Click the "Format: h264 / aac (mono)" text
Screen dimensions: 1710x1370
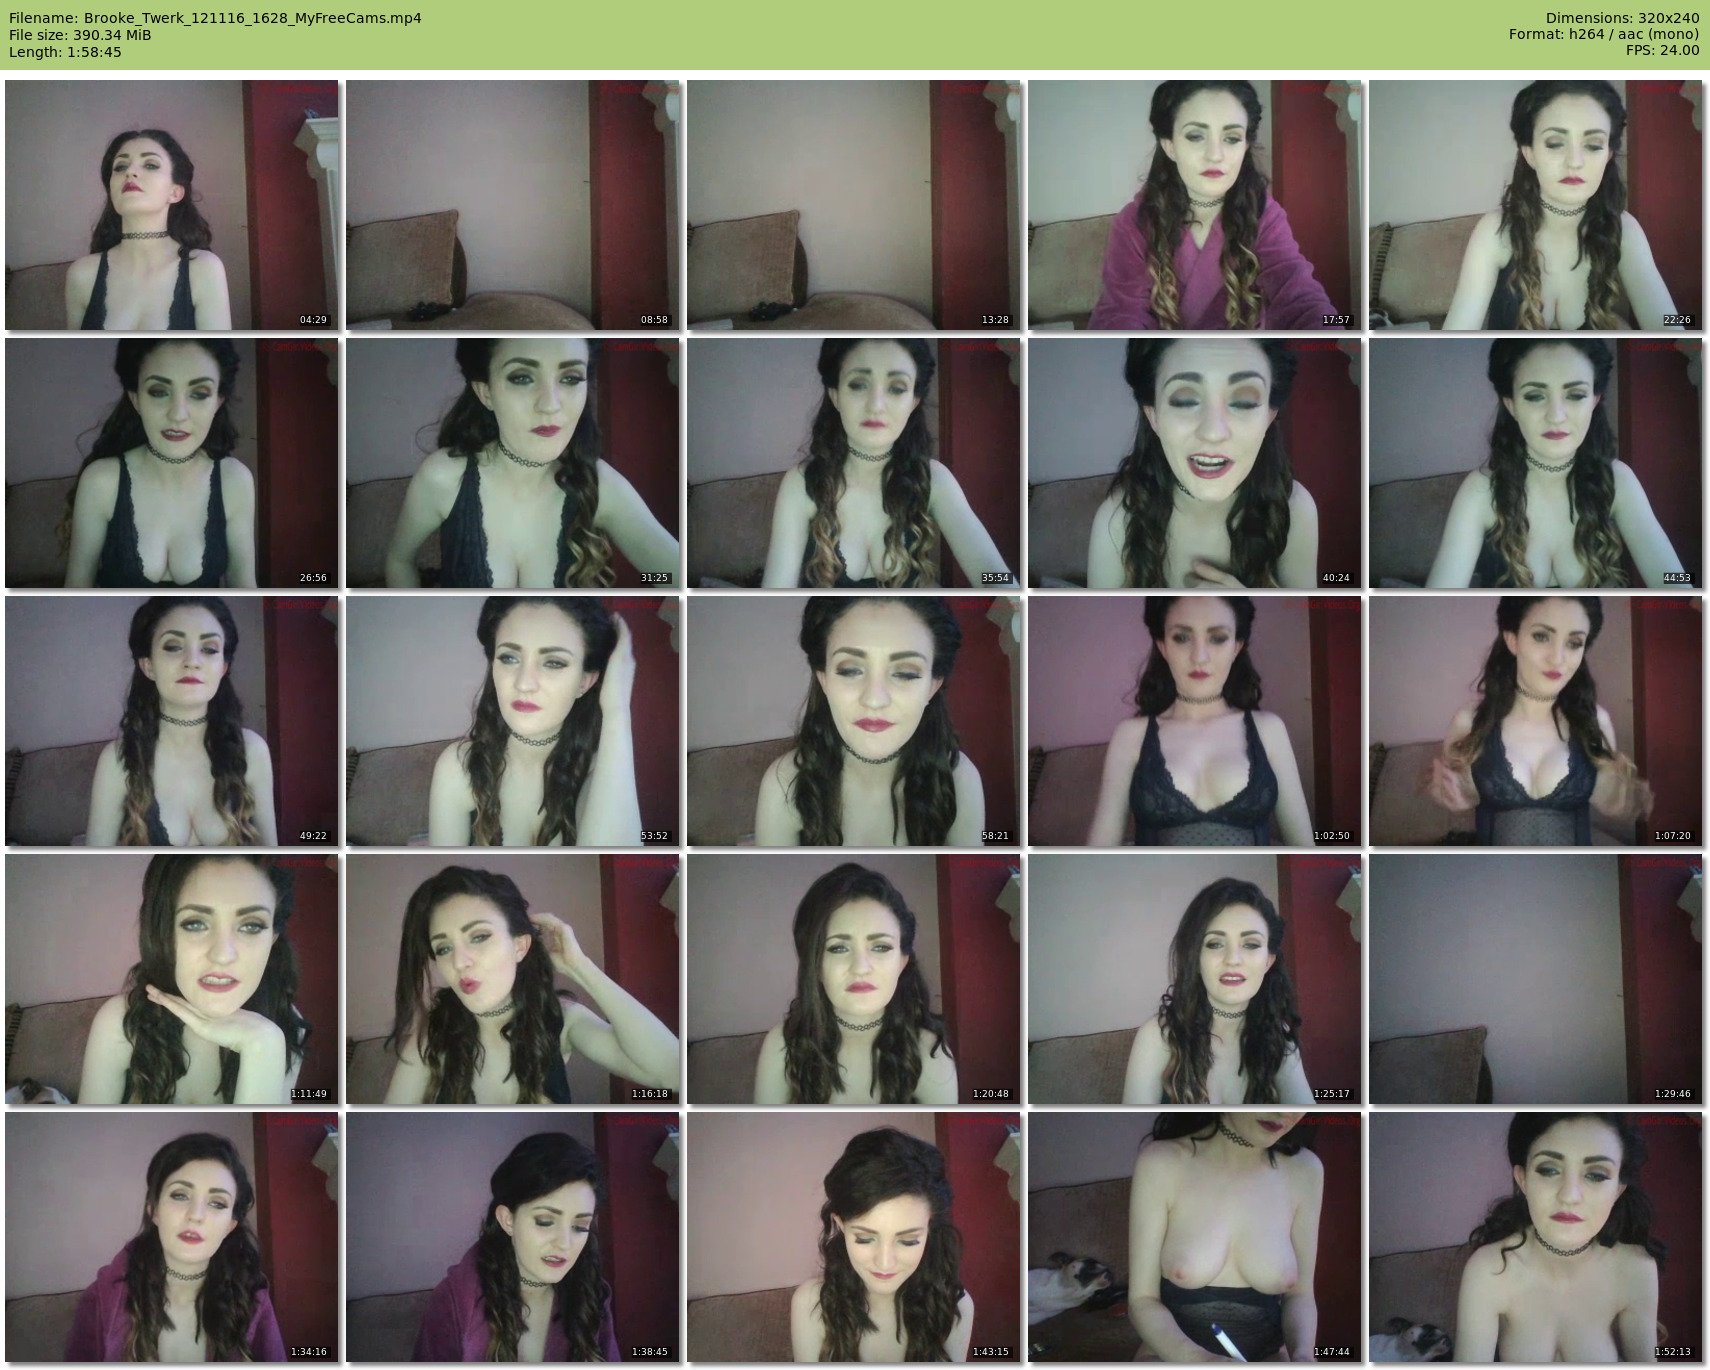(x=1604, y=35)
